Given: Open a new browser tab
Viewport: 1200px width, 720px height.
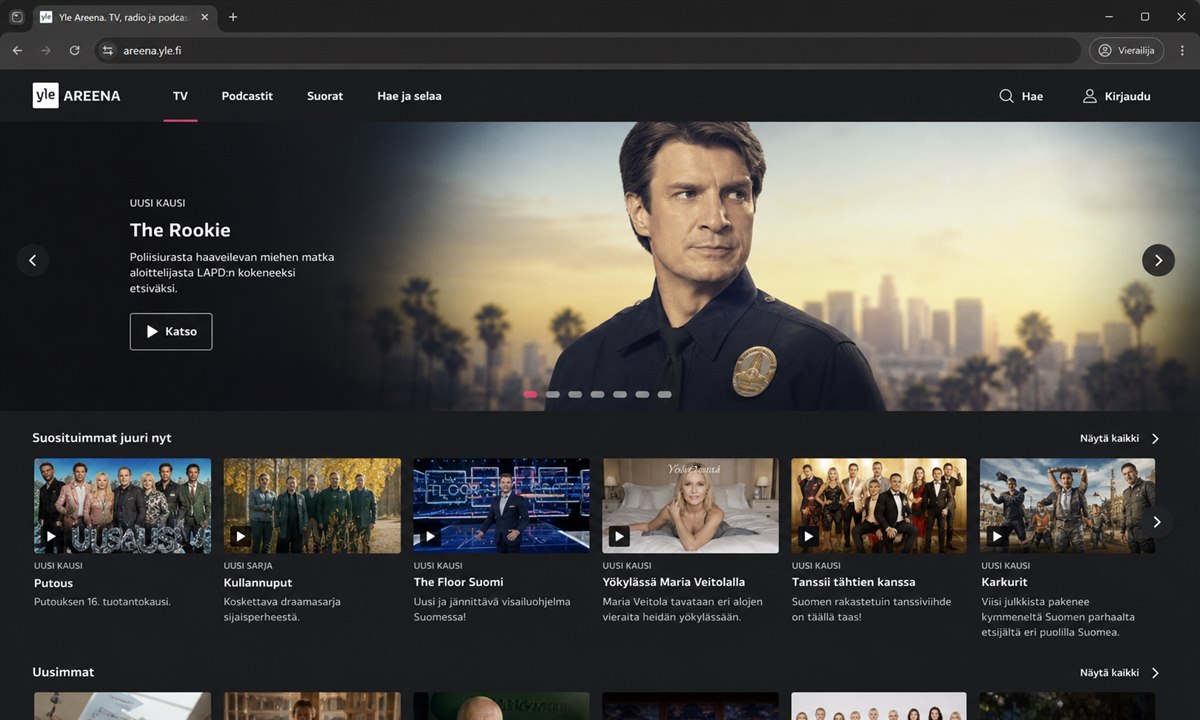Looking at the screenshot, I should click(x=233, y=17).
